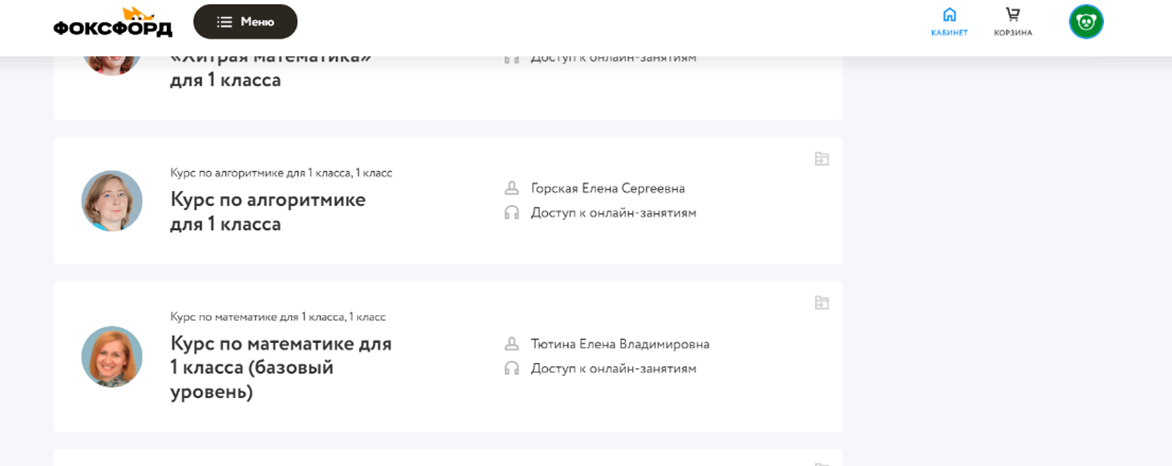Screen dimensions: 1172x466
Task: Open the Меню button
Action: (245, 21)
